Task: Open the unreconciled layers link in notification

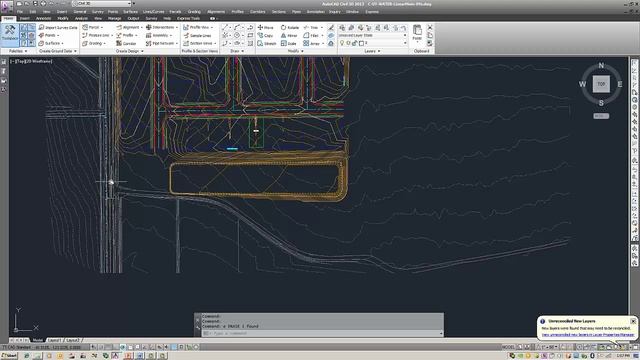Action: [x=588, y=335]
